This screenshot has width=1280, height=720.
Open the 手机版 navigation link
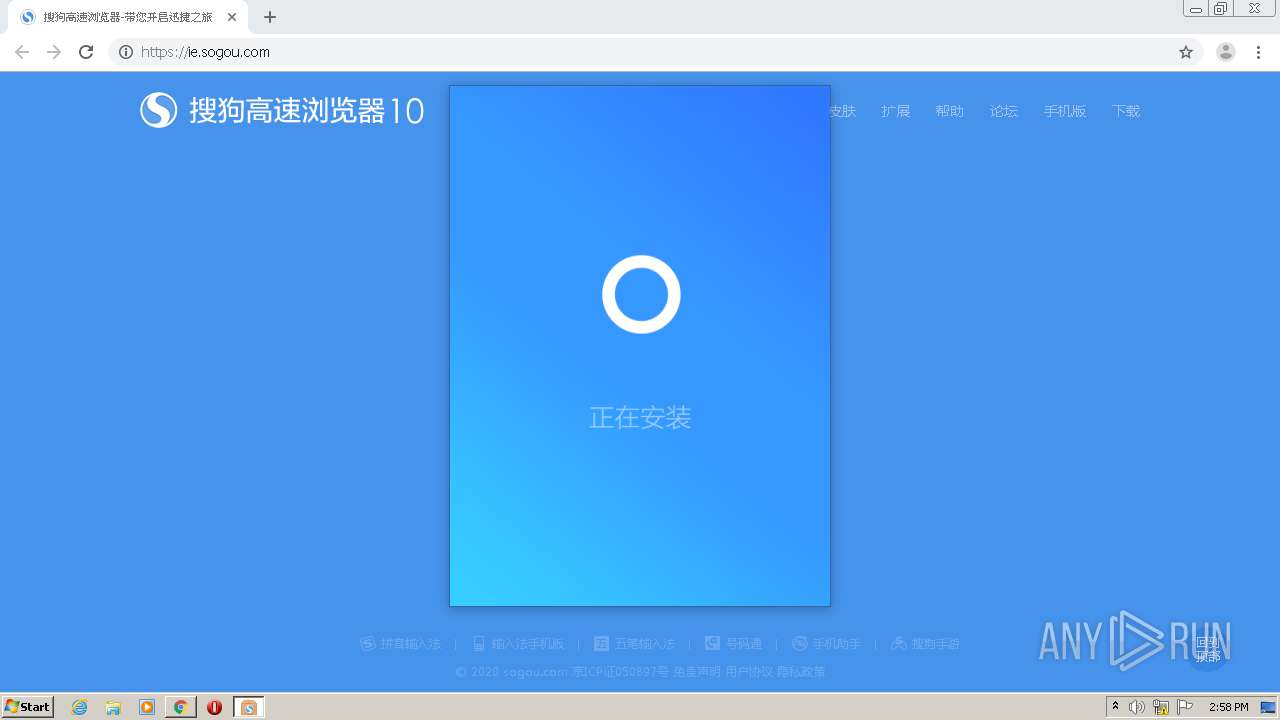1065,111
